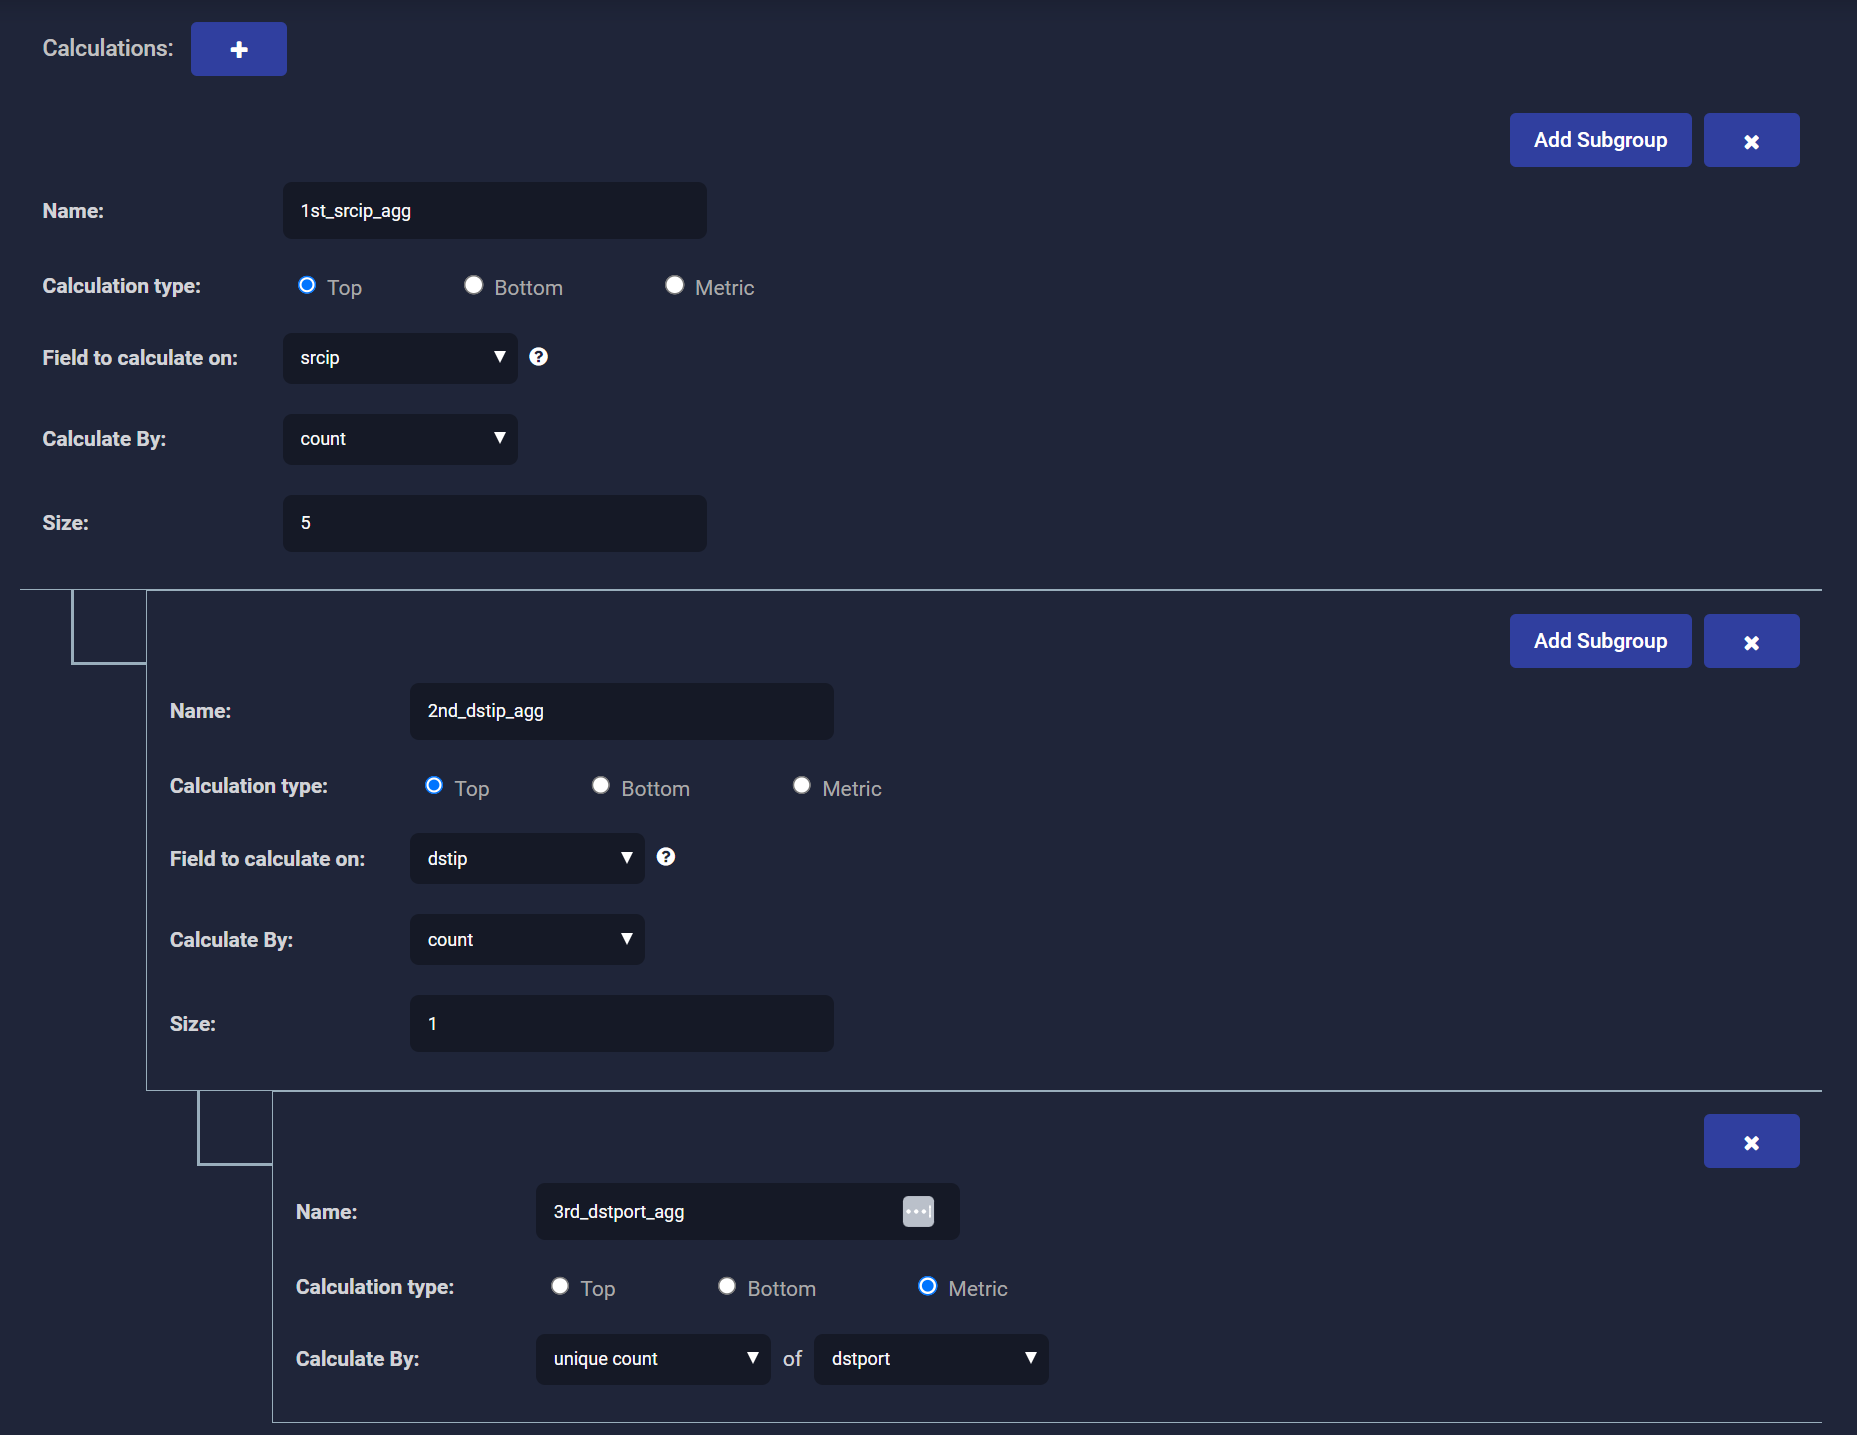This screenshot has width=1857, height=1435.
Task: Select Metric for 1st_srcip_agg calculation type
Action: 675,286
